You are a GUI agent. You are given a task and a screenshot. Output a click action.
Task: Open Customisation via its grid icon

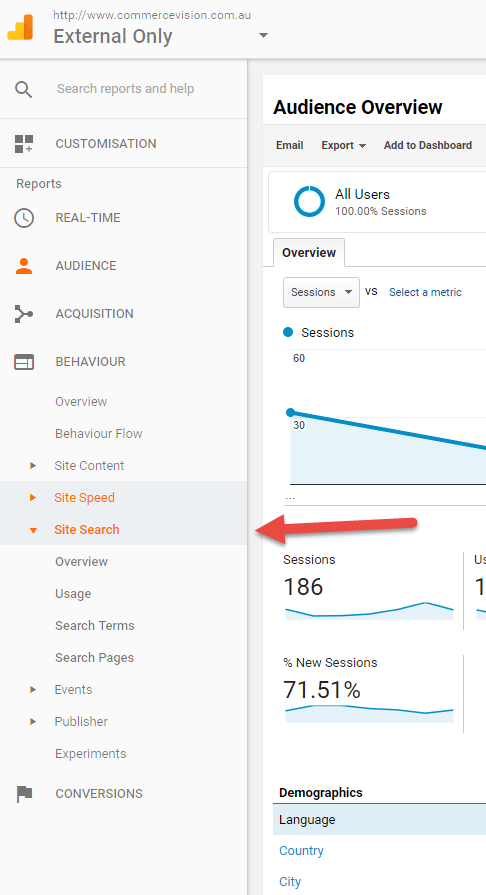click(x=24, y=144)
